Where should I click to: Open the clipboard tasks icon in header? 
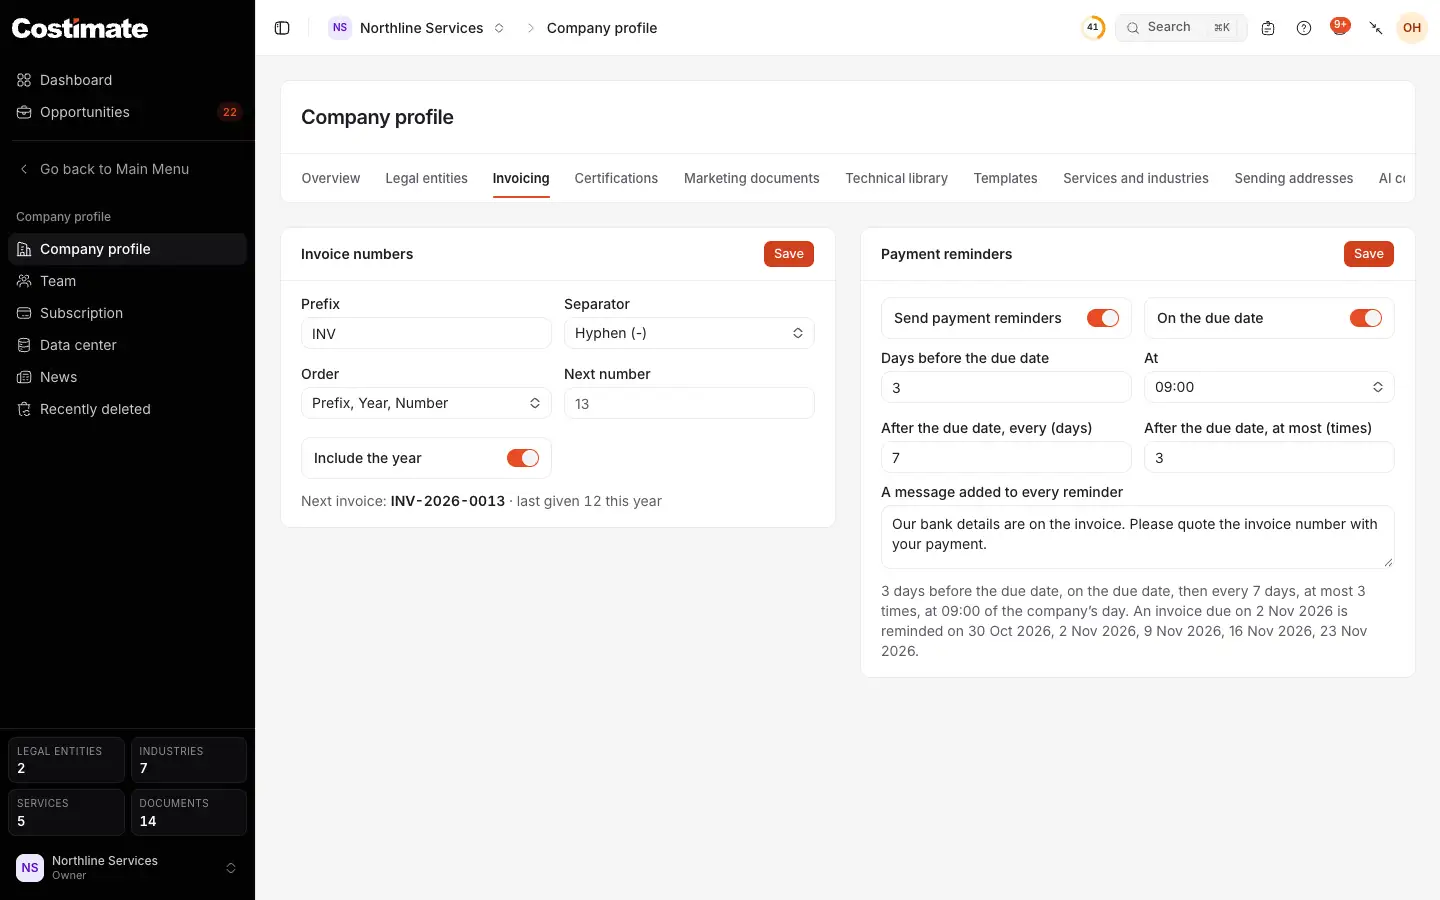(1268, 28)
